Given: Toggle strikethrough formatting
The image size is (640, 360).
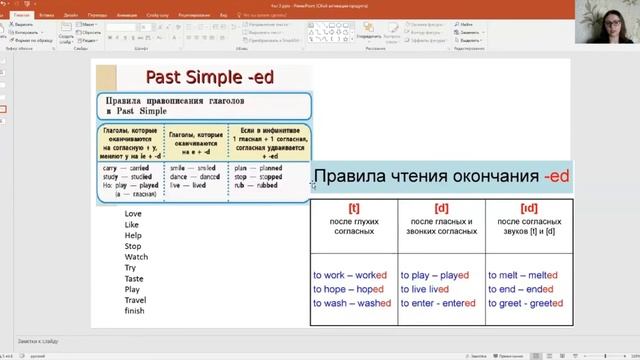Looking at the screenshot, I should coord(140,38).
